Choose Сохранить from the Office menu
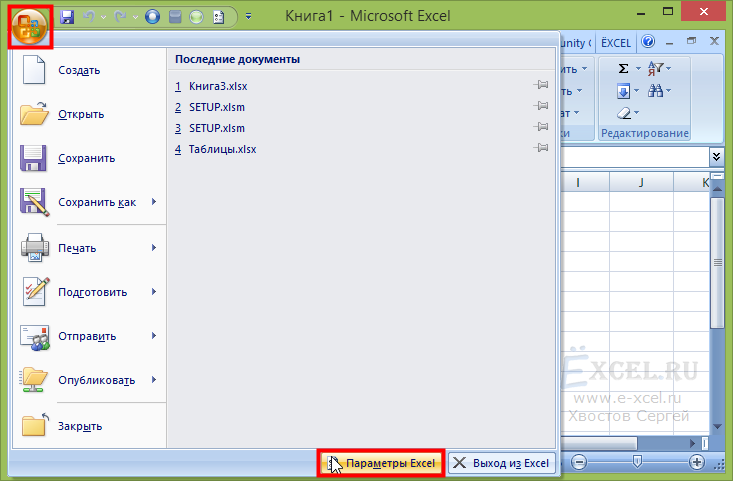This screenshot has width=733, height=481. [89, 158]
